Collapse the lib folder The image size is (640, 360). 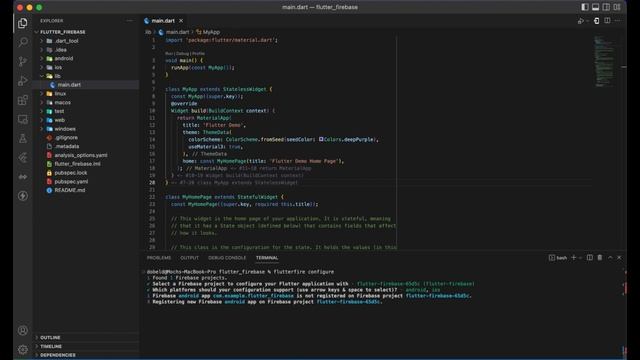(x=57, y=76)
